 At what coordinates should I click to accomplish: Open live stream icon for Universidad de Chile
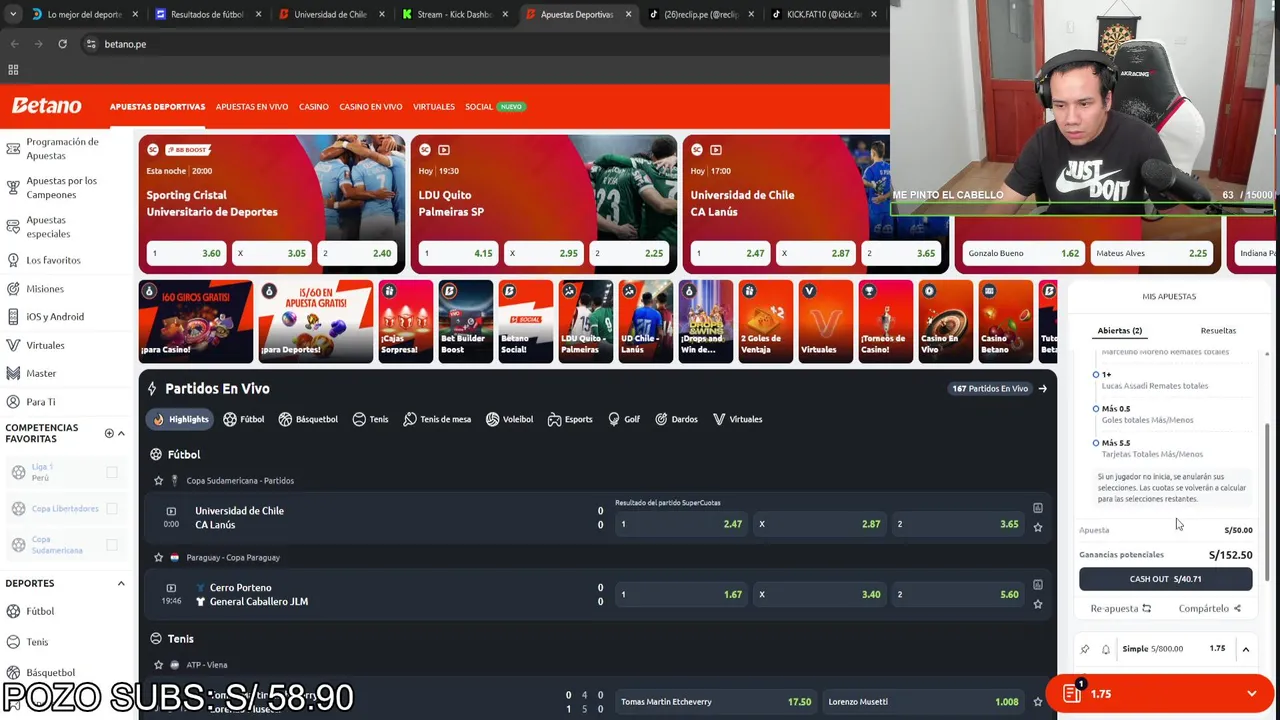pos(171,511)
